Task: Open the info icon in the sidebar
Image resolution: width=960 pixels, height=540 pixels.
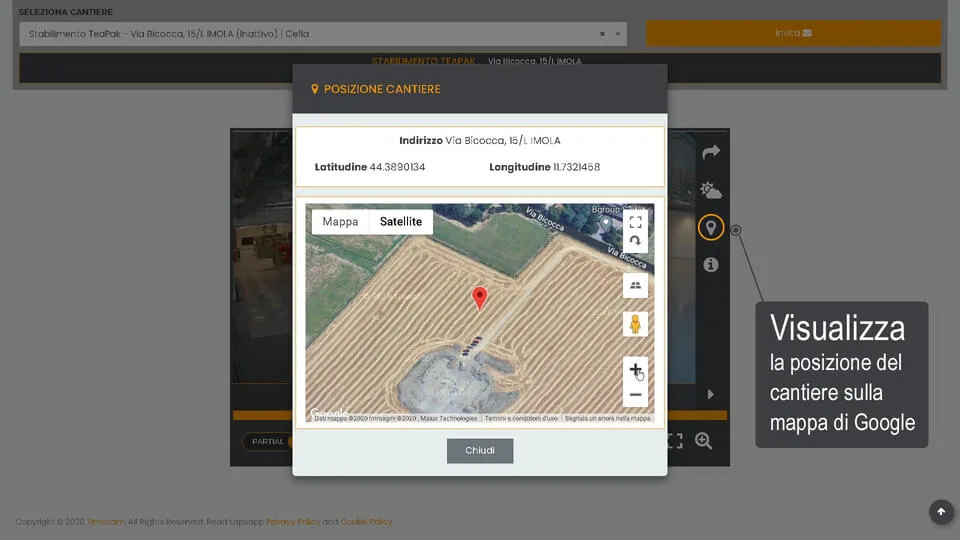Action: click(x=711, y=265)
